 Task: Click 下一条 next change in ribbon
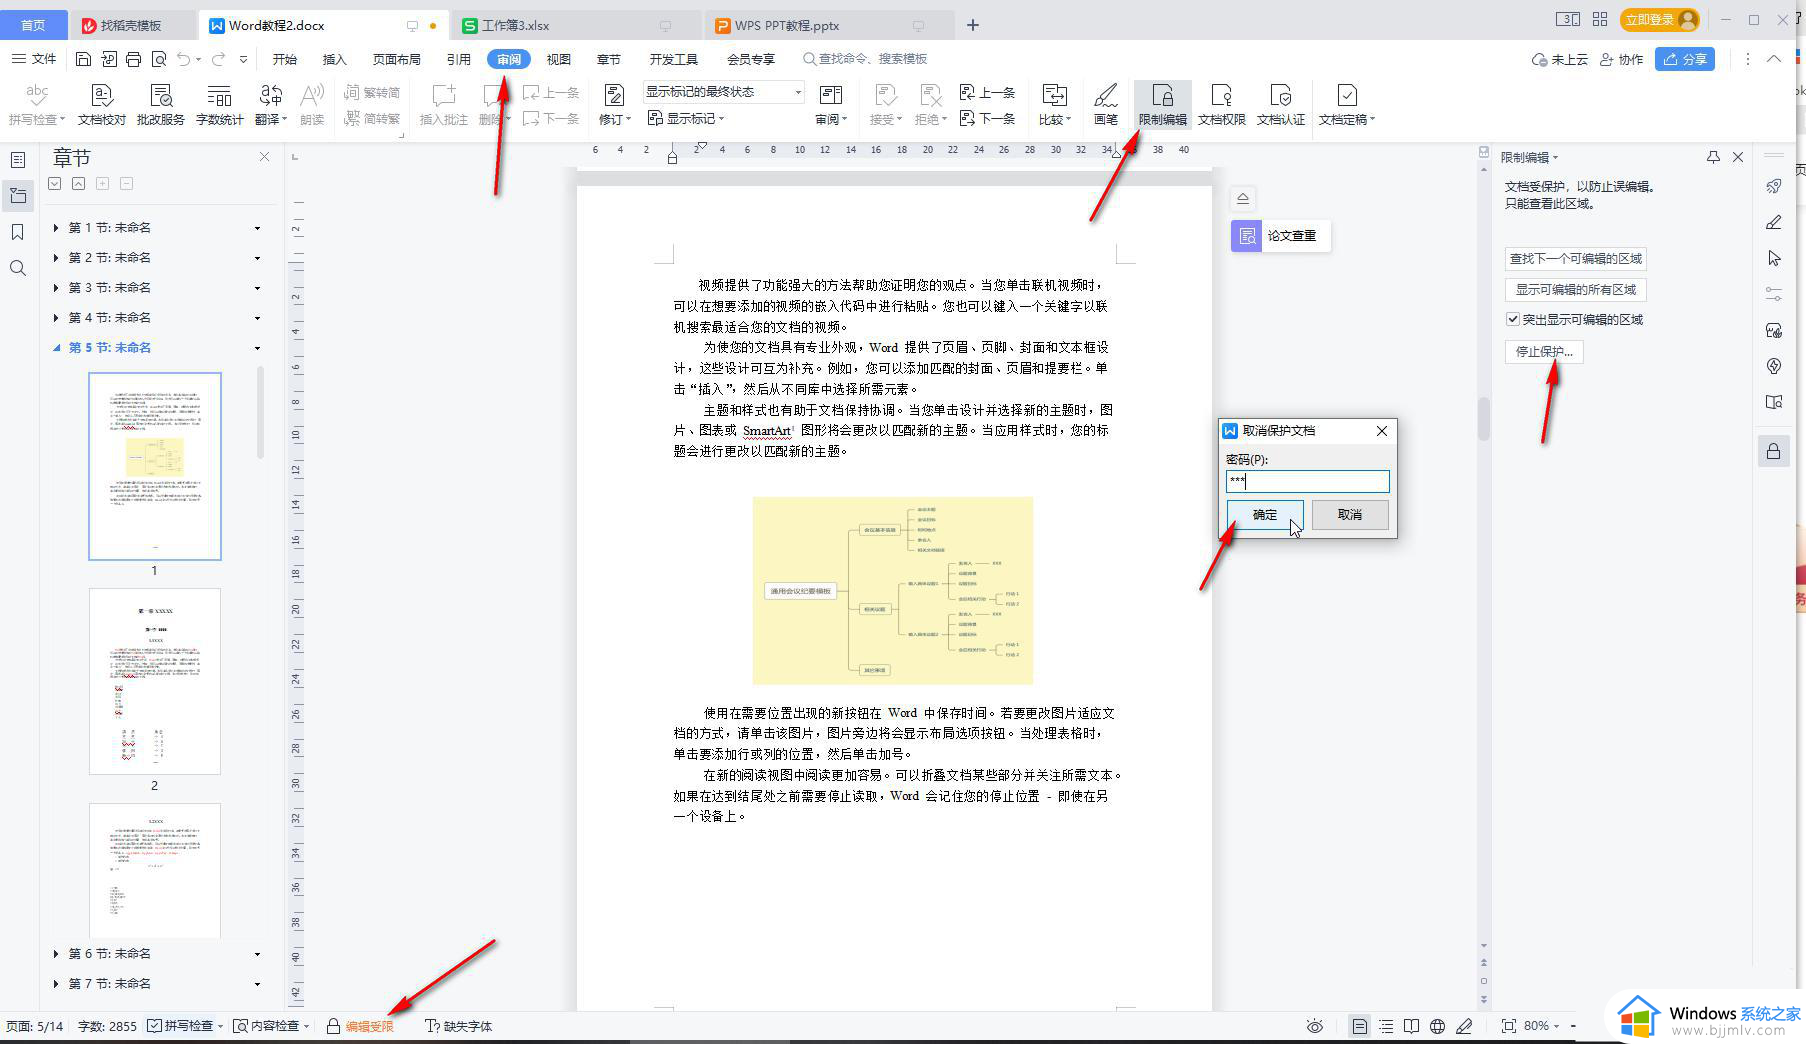988,118
